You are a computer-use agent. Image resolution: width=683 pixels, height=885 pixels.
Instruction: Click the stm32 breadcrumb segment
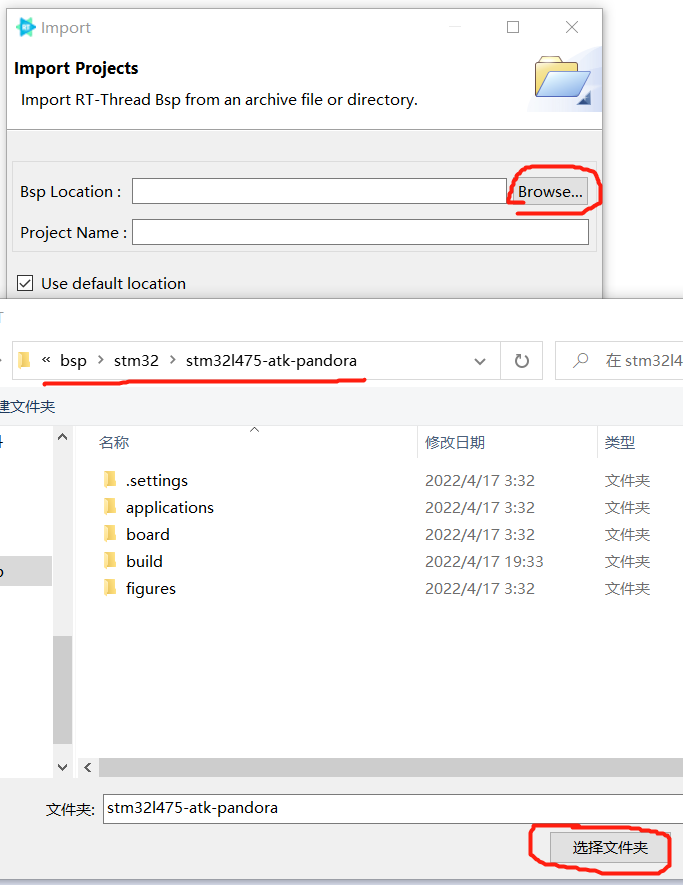click(x=136, y=360)
